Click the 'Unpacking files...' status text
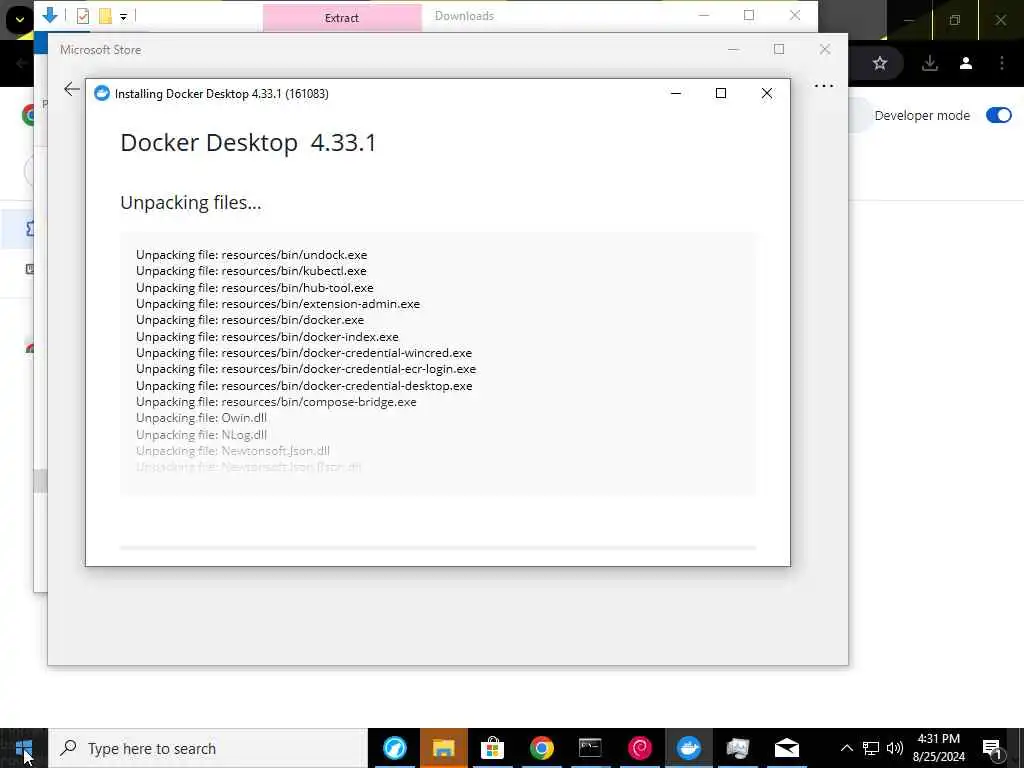 pyautogui.click(x=191, y=202)
